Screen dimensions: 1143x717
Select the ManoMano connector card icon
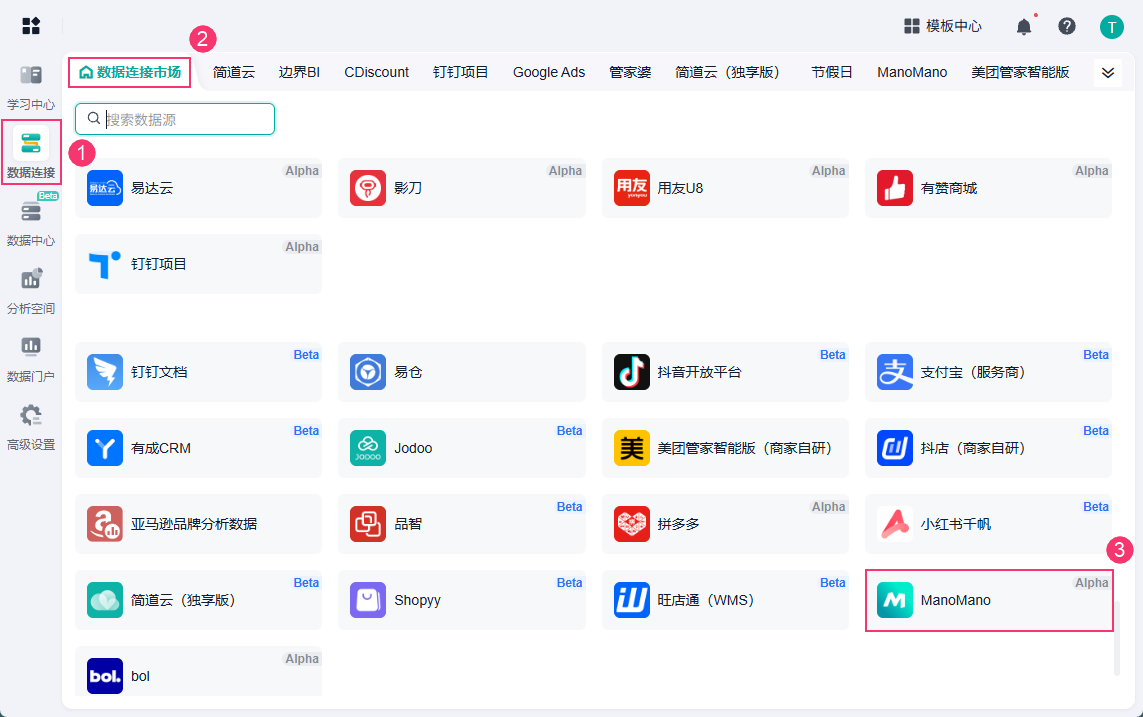[894, 600]
